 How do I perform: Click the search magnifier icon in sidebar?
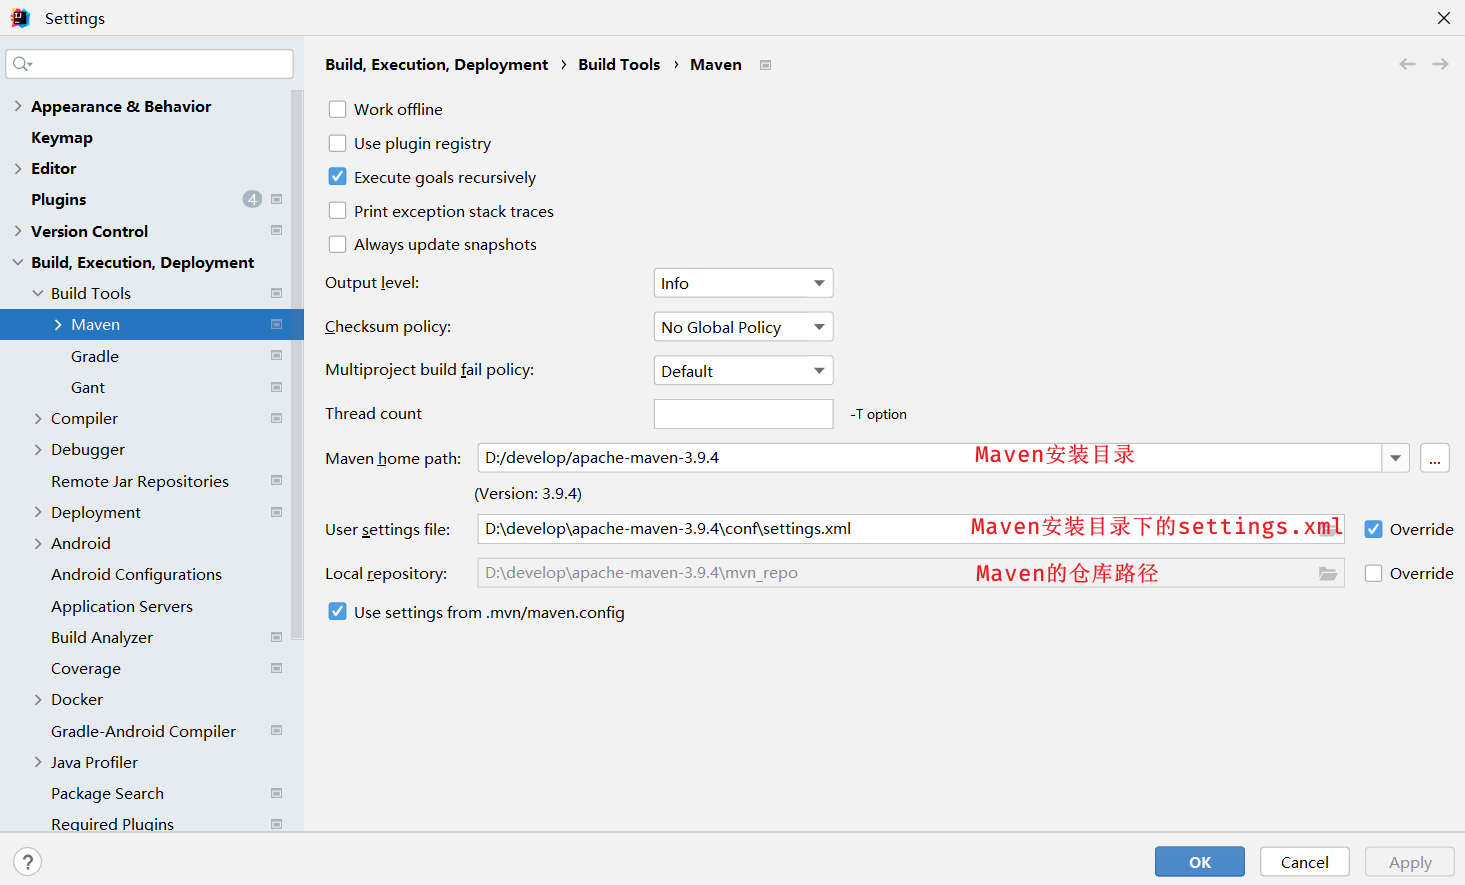[21, 64]
